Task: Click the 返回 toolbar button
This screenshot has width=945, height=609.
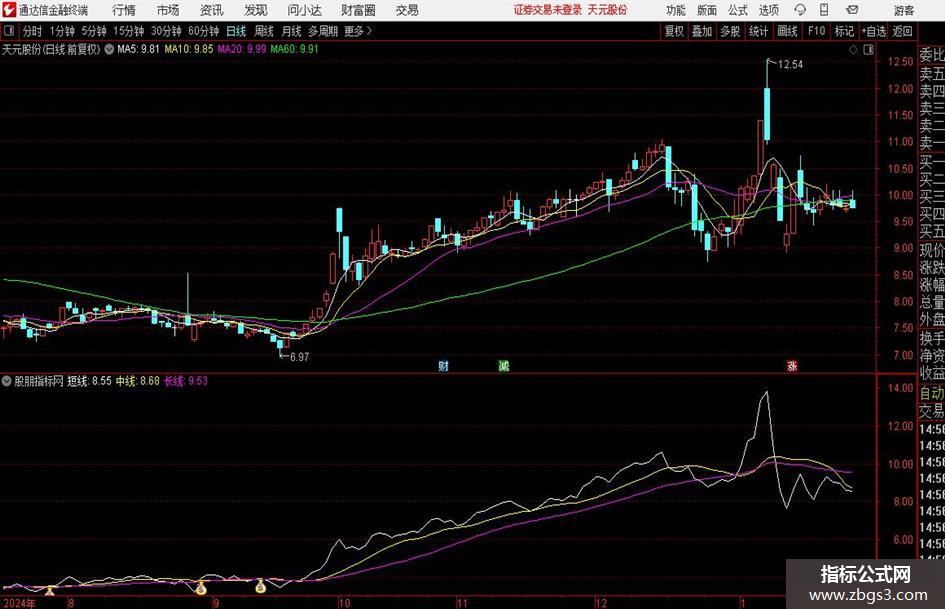Action: (902, 31)
